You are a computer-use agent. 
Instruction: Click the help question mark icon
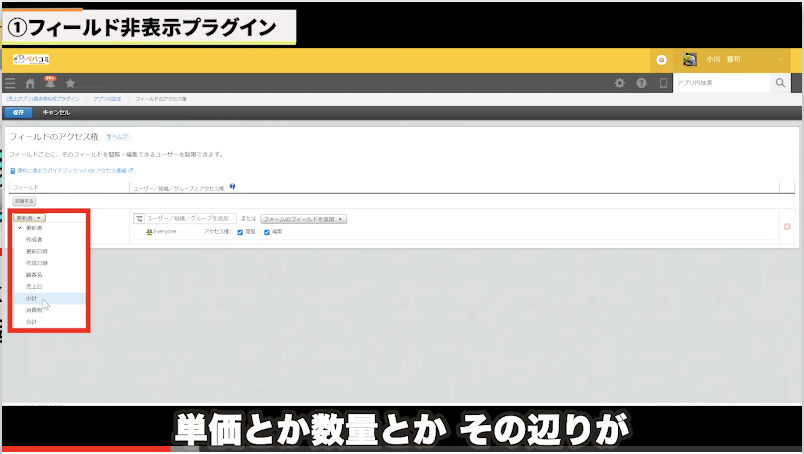[x=641, y=83]
